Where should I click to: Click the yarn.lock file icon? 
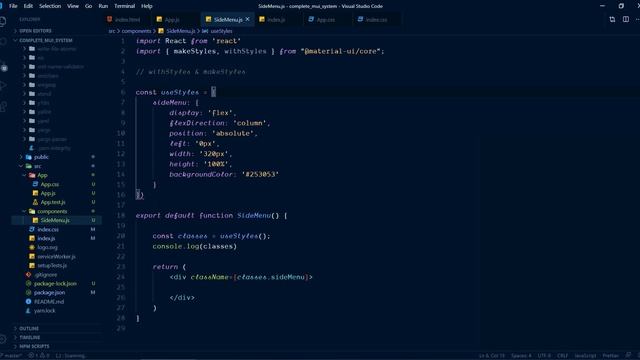point(28,311)
